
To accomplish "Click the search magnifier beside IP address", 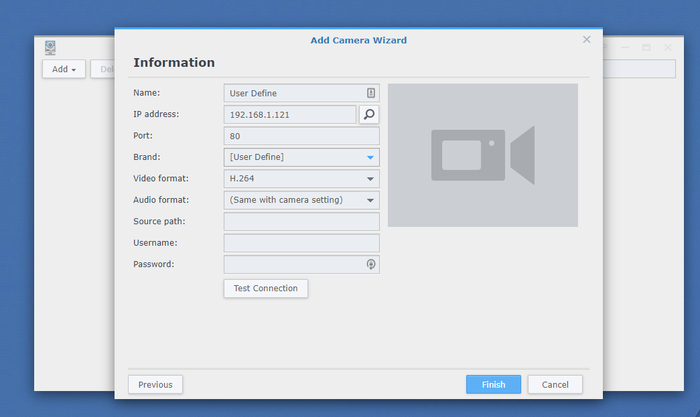I will [369, 115].
